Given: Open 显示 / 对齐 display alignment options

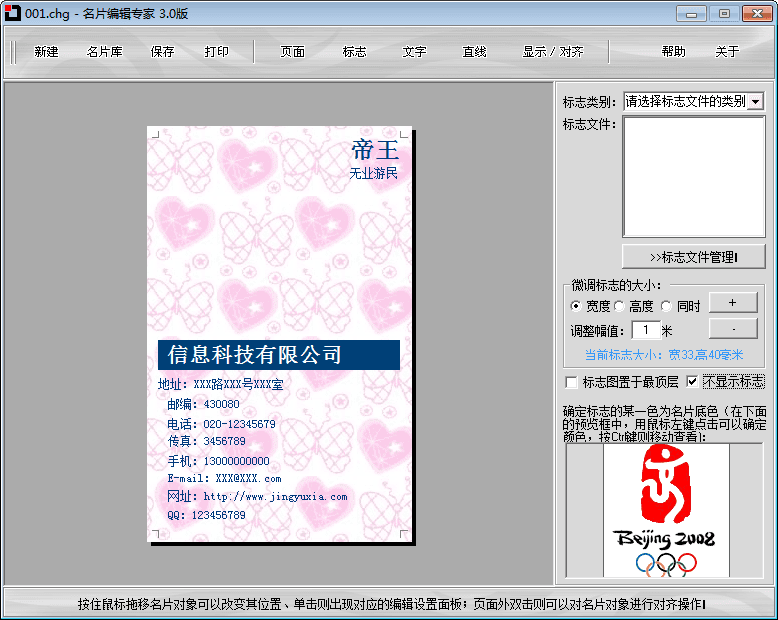Looking at the screenshot, I should click(x=552, y=52).
